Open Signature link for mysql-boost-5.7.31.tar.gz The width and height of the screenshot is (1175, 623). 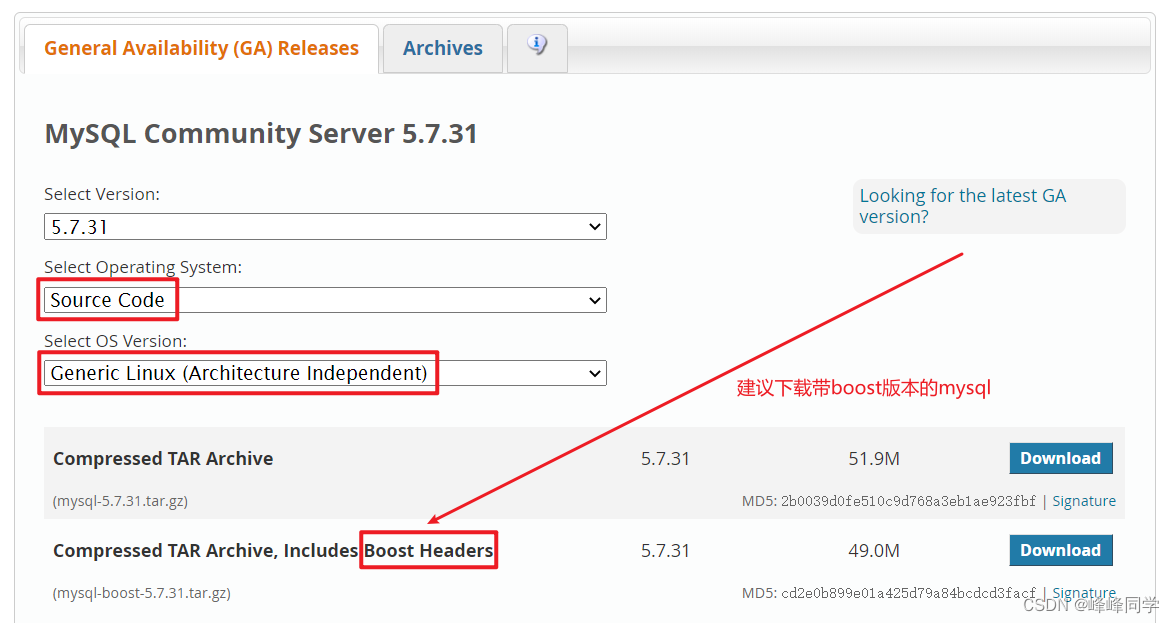pos(1084,593)
